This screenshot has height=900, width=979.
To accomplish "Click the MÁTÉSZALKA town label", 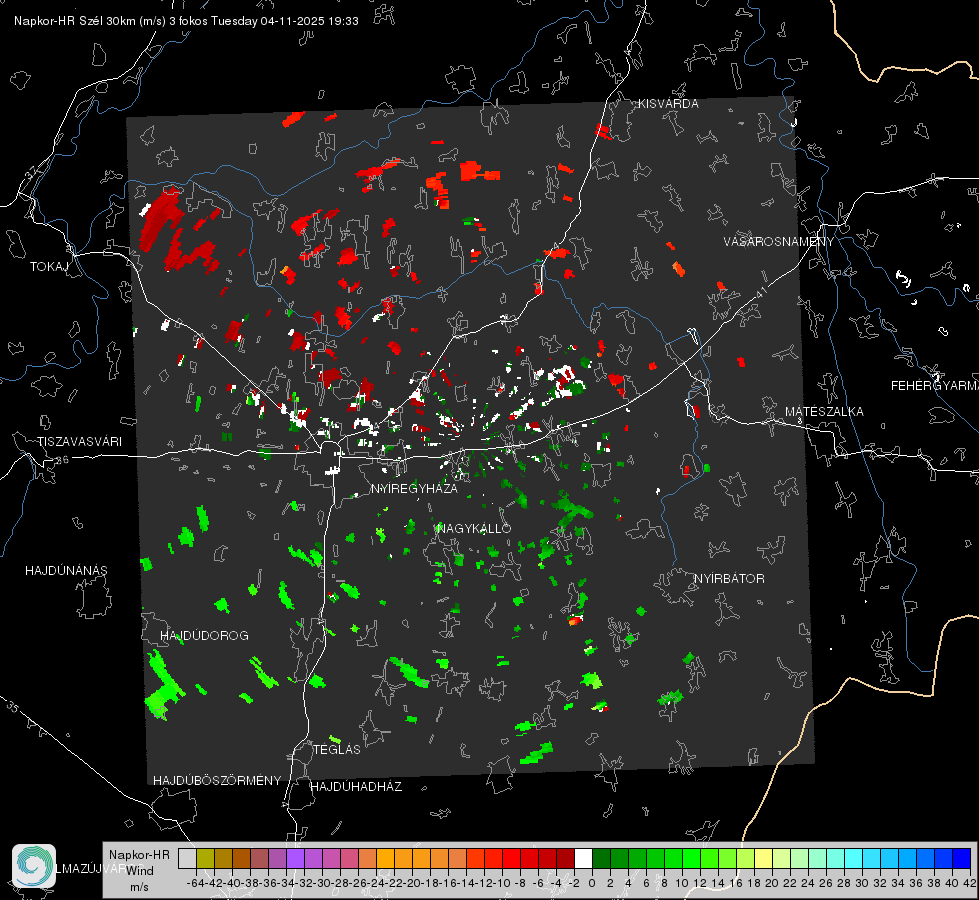I will coord(824,412).
